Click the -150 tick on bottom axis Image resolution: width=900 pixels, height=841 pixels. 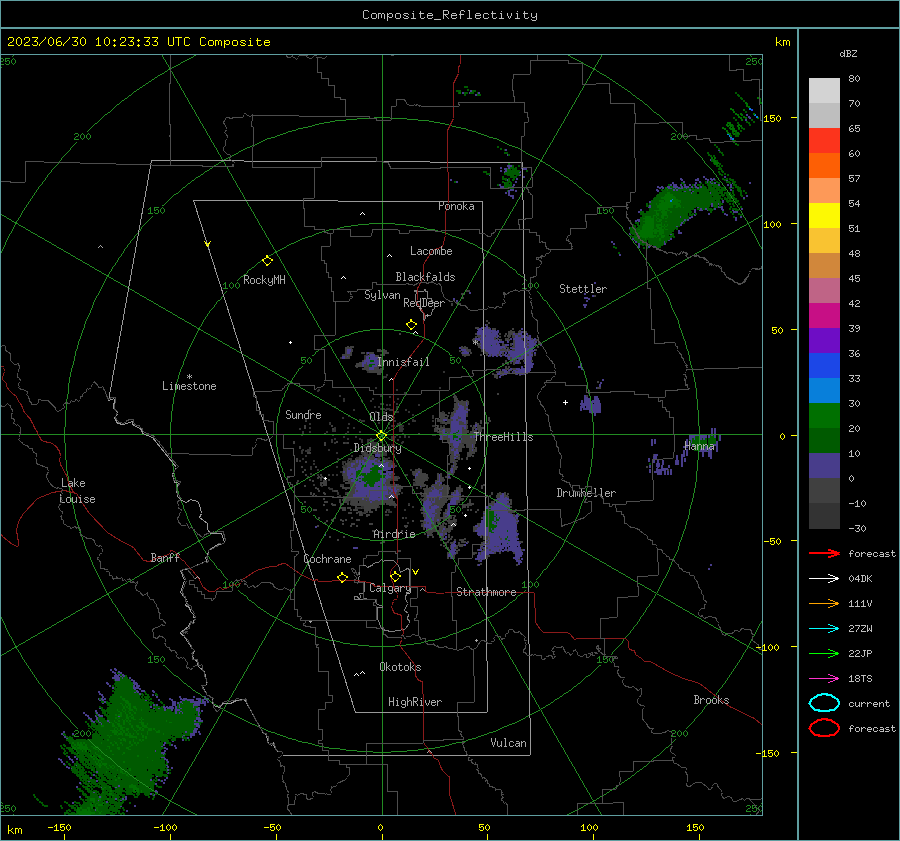click(59, 827)
